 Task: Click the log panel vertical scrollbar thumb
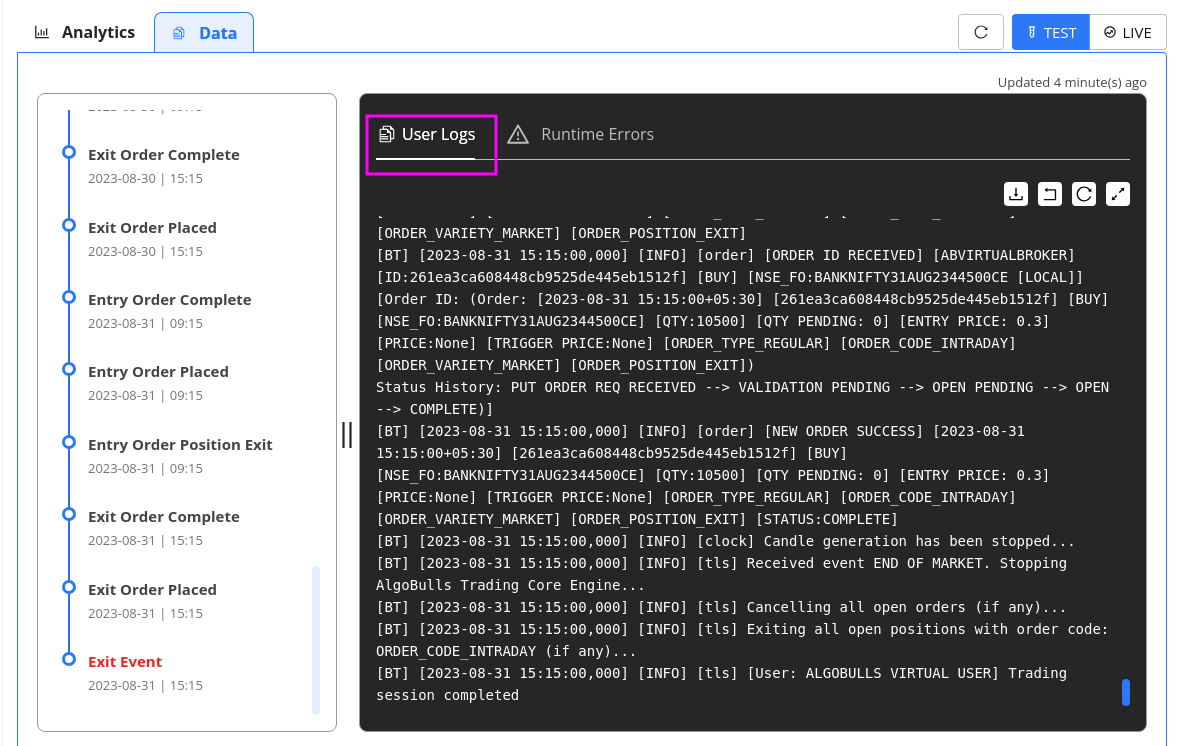(x=1125, y=692)
